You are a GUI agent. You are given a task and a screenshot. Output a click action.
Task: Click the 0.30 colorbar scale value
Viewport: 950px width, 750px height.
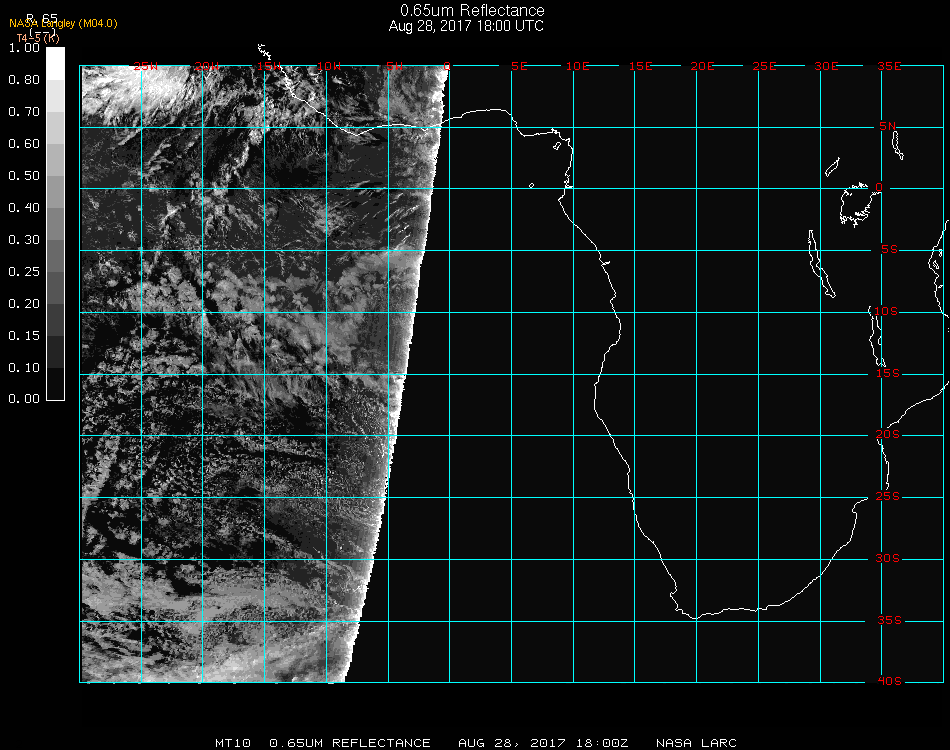click(24, 240)
